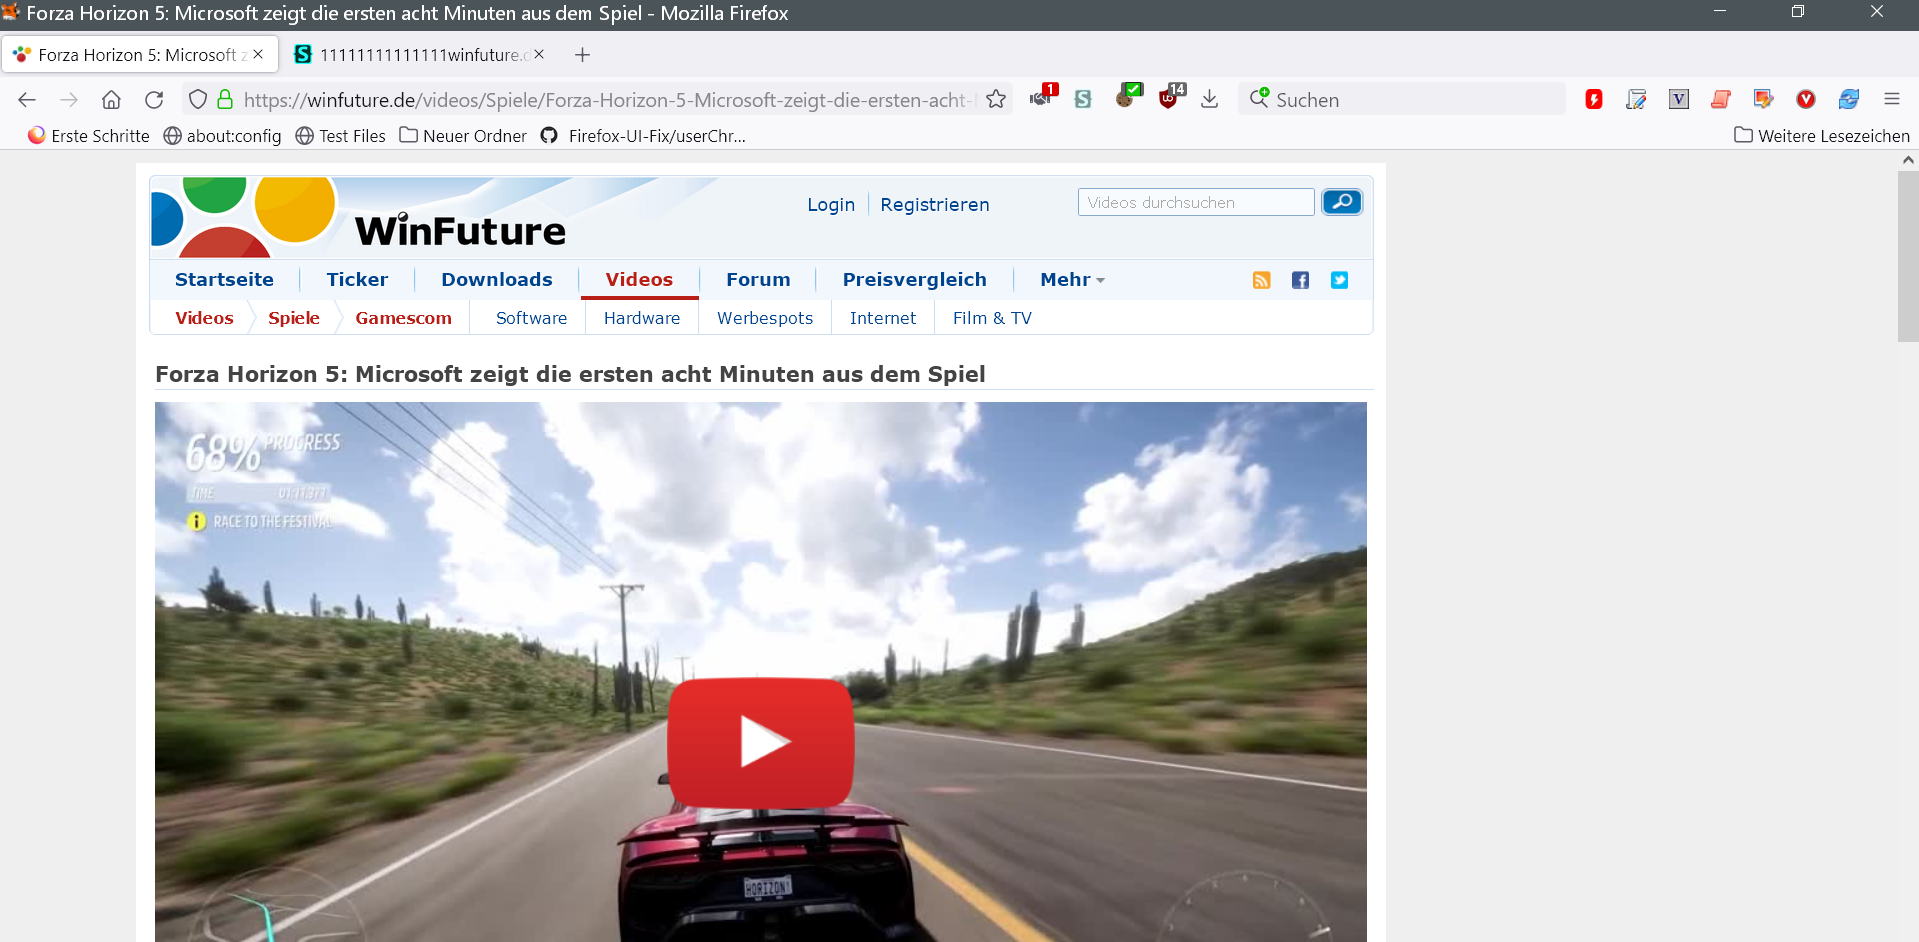Open the Firefox-UI-Fix/userChr... bookmark
The height and width of the screenshot is (942, 1919).
pos(643,136)
